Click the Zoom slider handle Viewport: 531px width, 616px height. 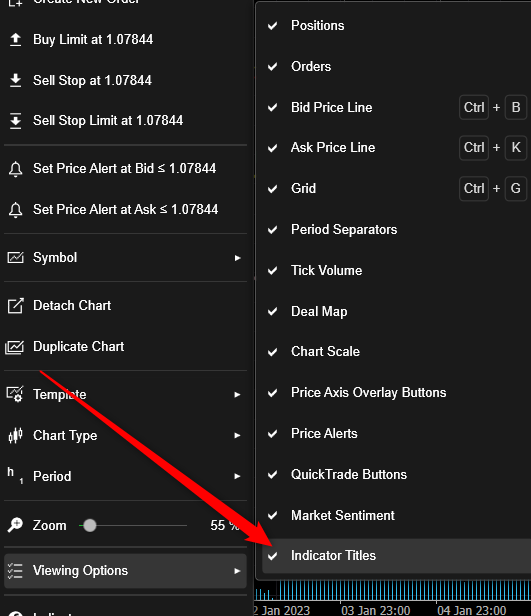pos(90,525)
